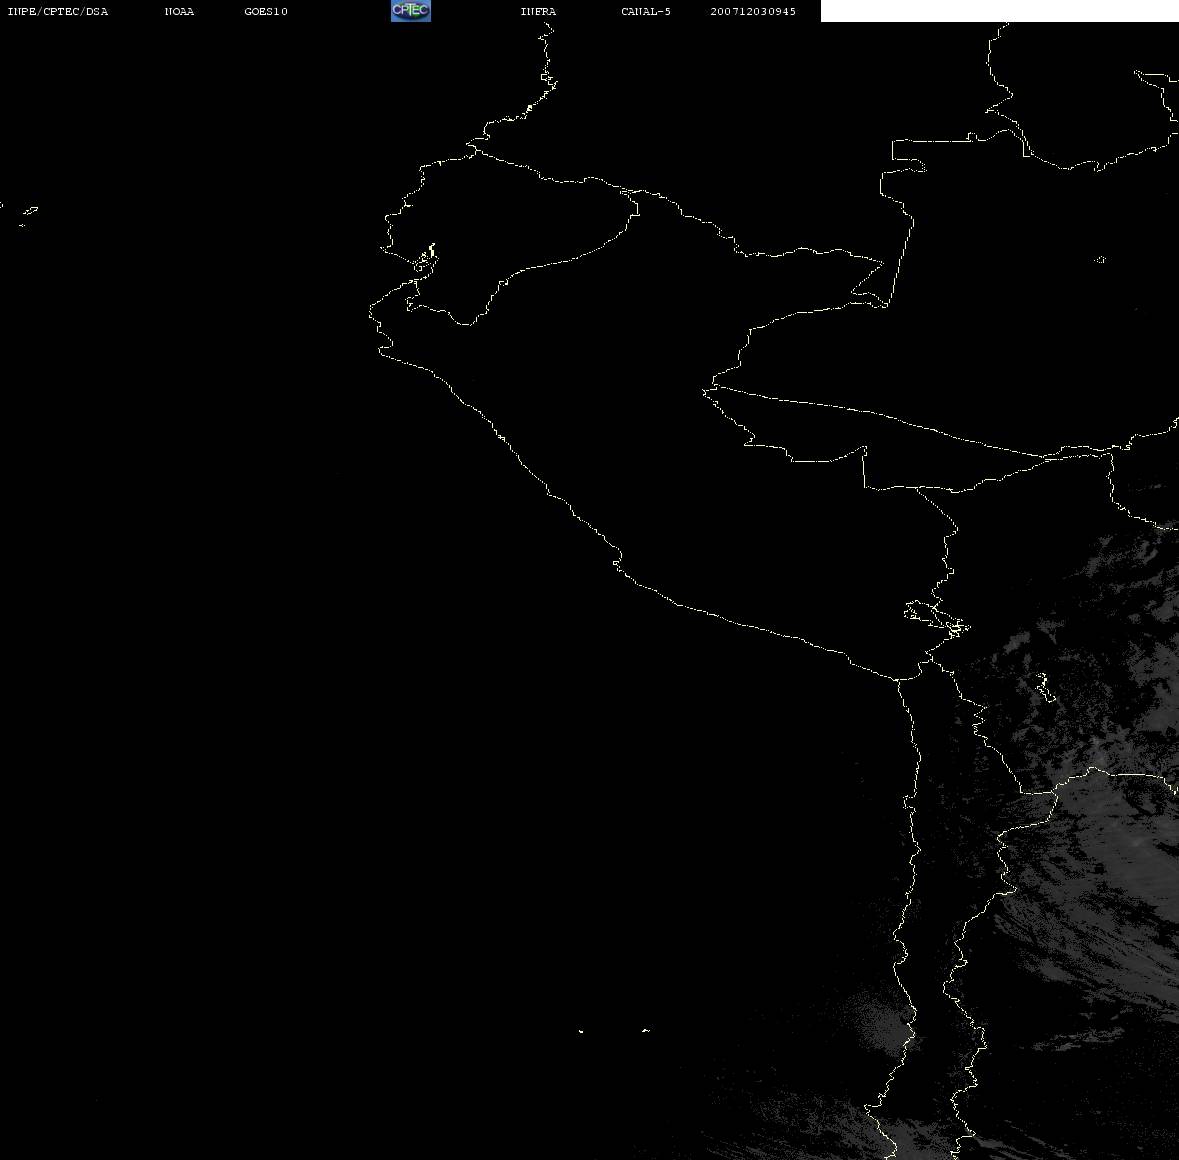Select the NOAA header label
Screen dimensions: 1179x1160
(179, 11)
